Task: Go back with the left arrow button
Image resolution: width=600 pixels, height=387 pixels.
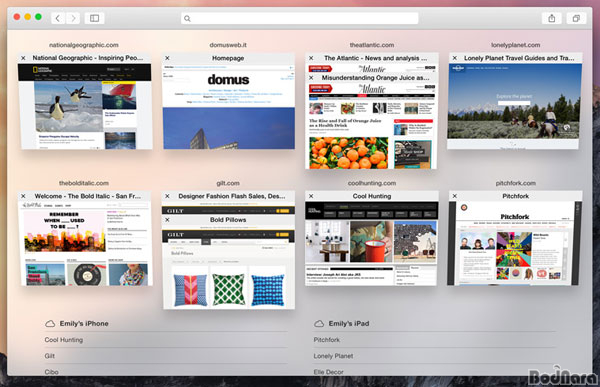Action: pos(58,18)
